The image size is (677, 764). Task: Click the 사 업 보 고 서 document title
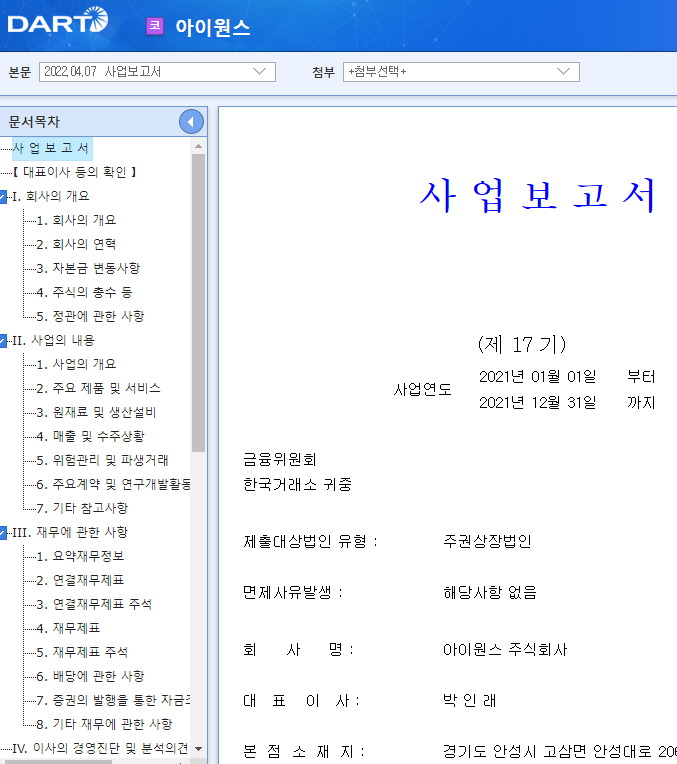(538, 196)
